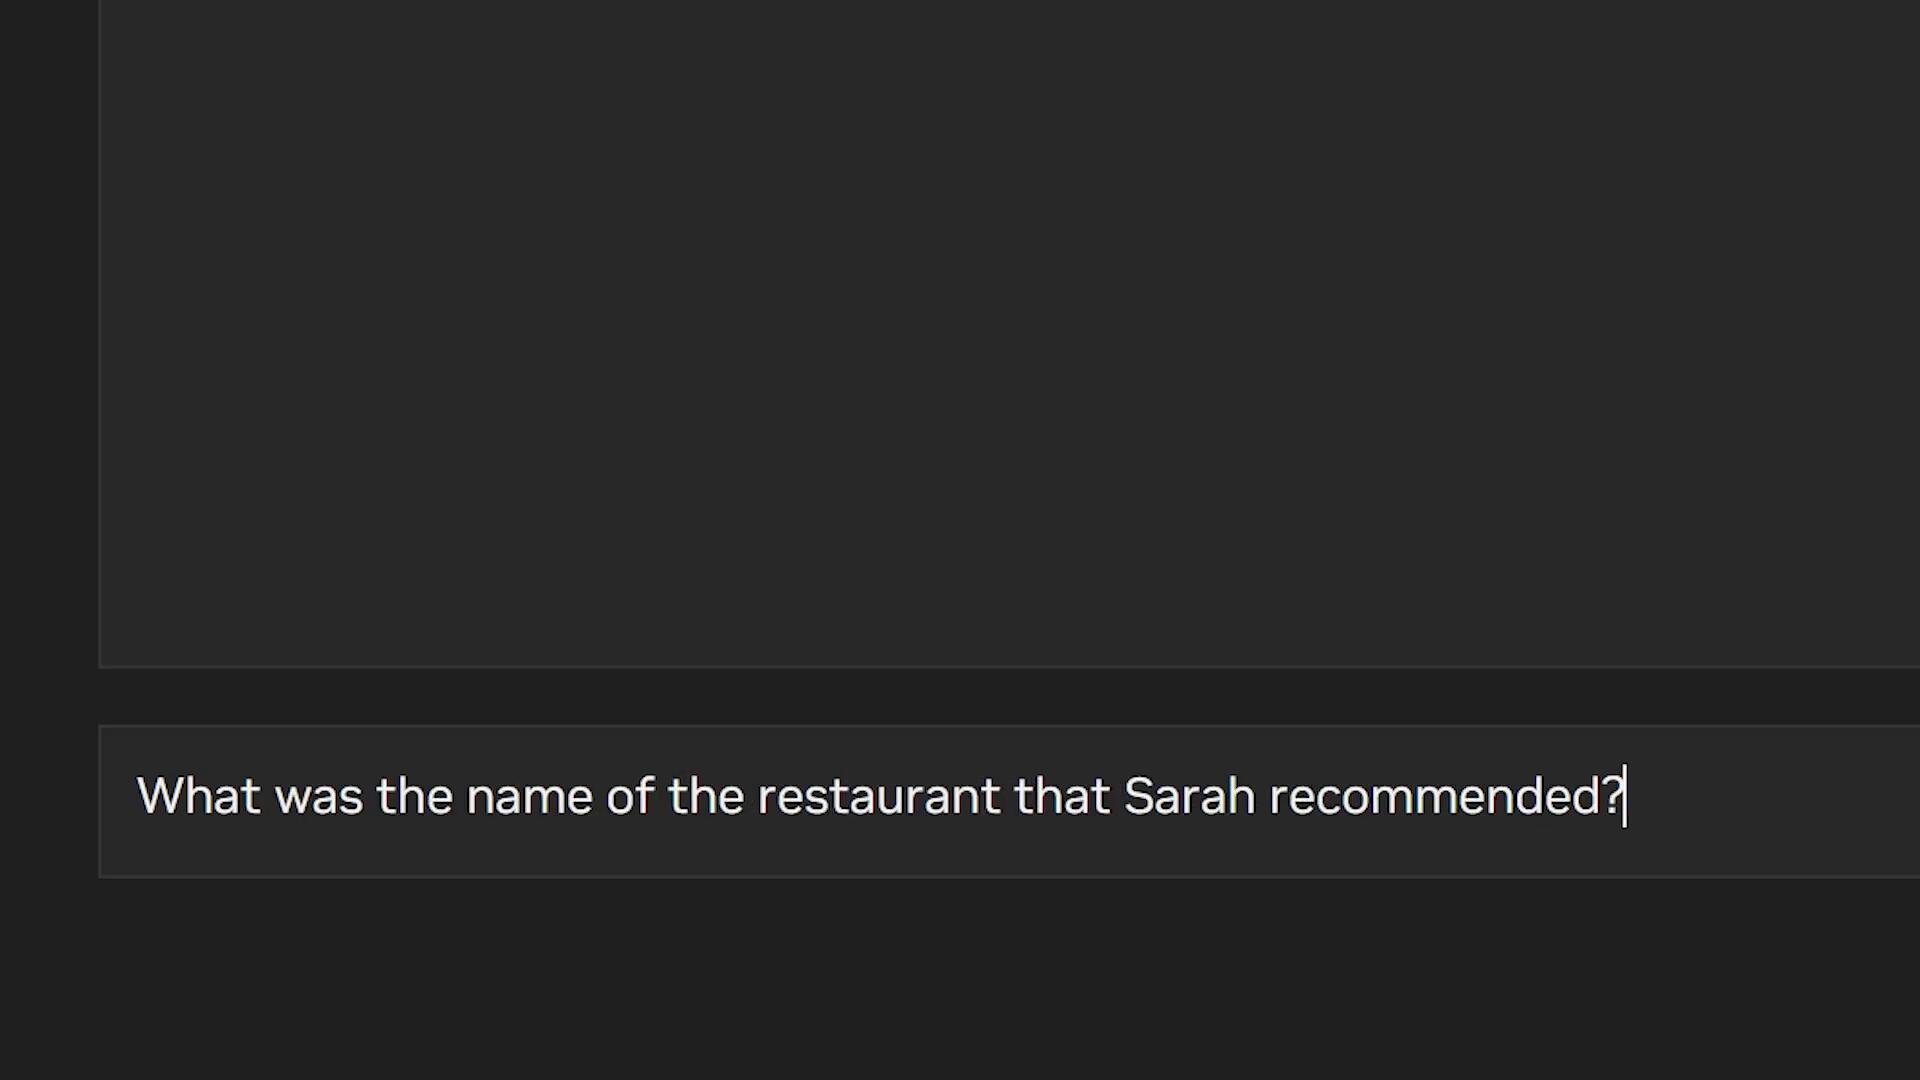
Task: Click the gap between panel and input
Action: [1000, 697]
